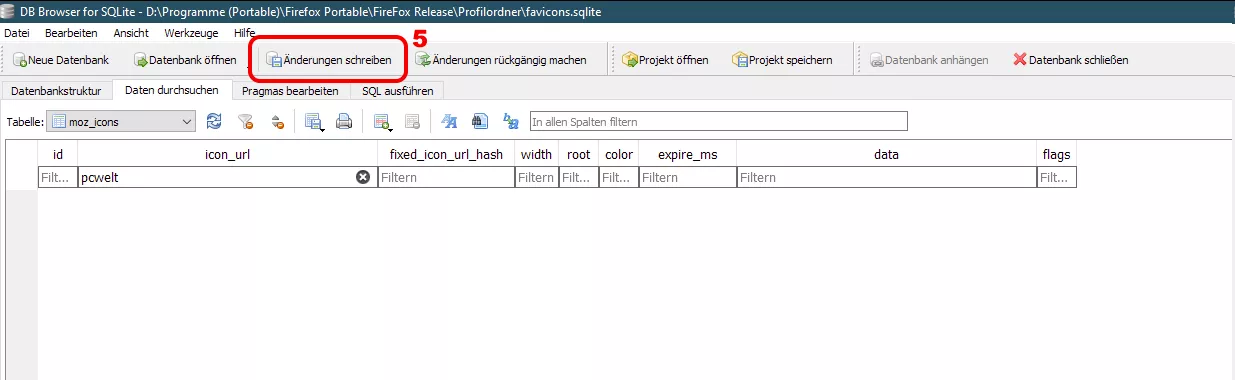
Task: Refresh the table data icon
Action: pos(214,121)
